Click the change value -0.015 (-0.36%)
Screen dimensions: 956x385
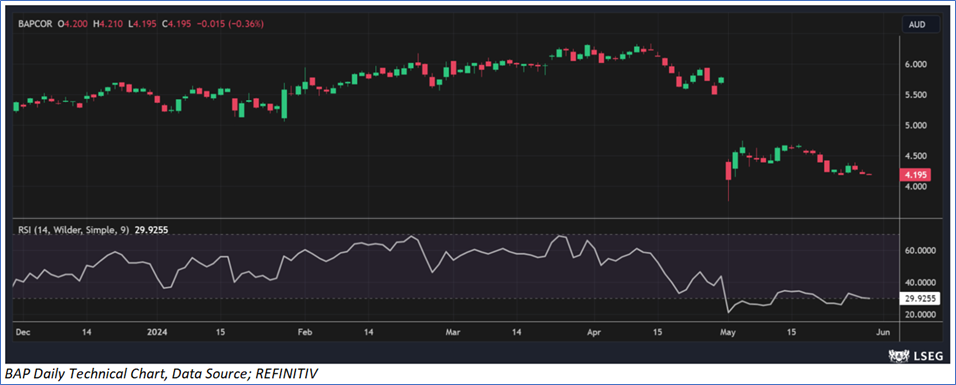point(230,24)
